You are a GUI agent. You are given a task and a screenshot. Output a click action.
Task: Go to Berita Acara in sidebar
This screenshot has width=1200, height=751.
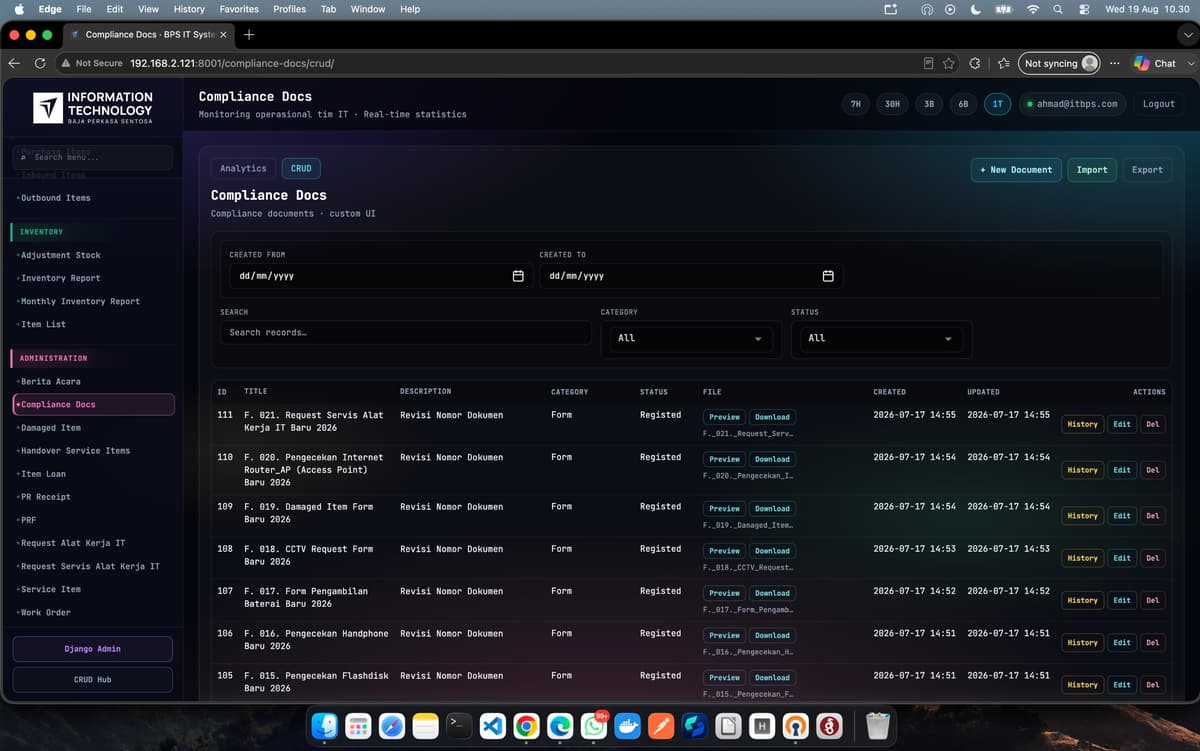pyautogui.click(x=51, y=381)
